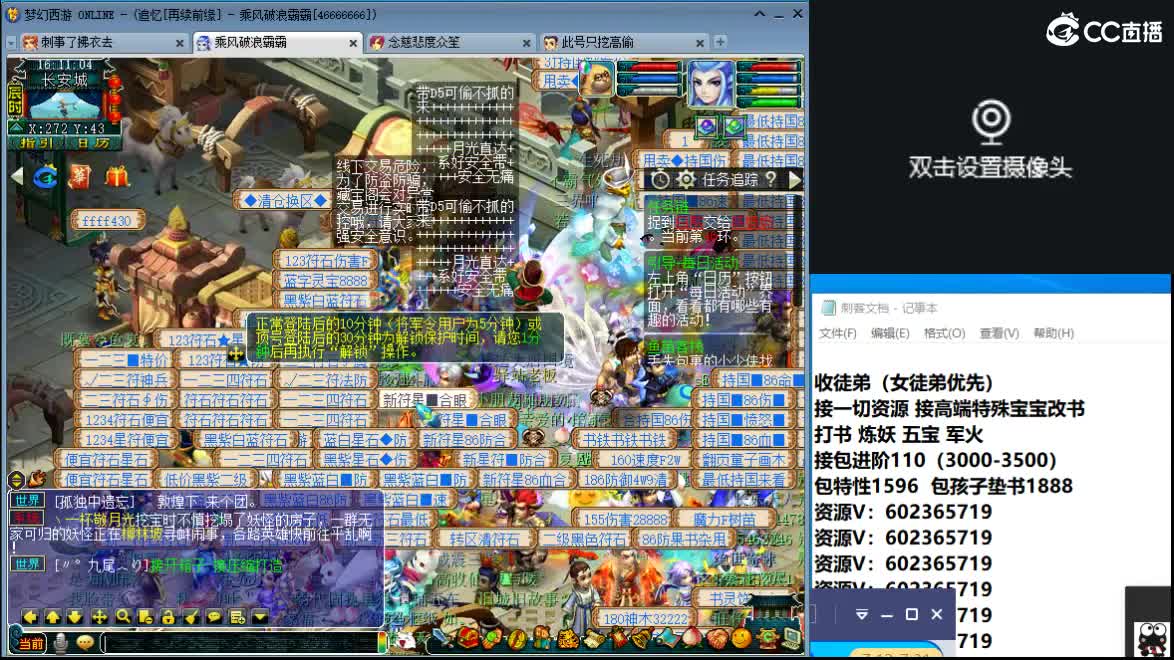Click the pet portrait at top

[597, 80]
